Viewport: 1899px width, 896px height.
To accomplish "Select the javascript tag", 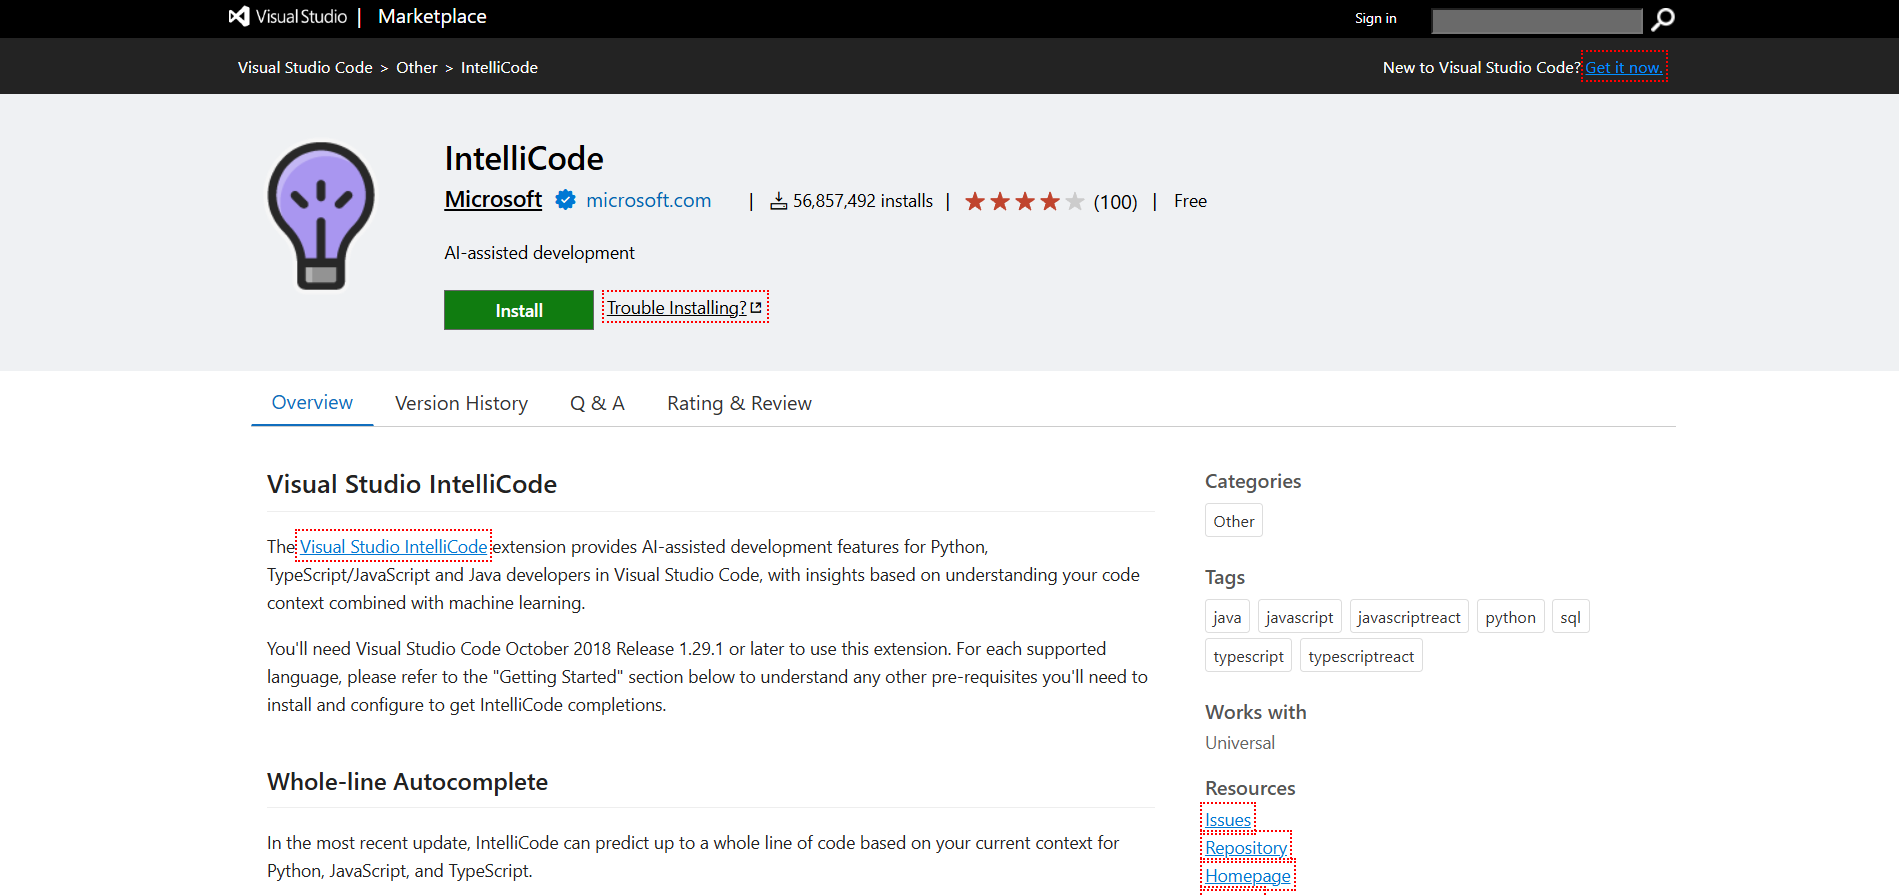I will coord(1299,617).
